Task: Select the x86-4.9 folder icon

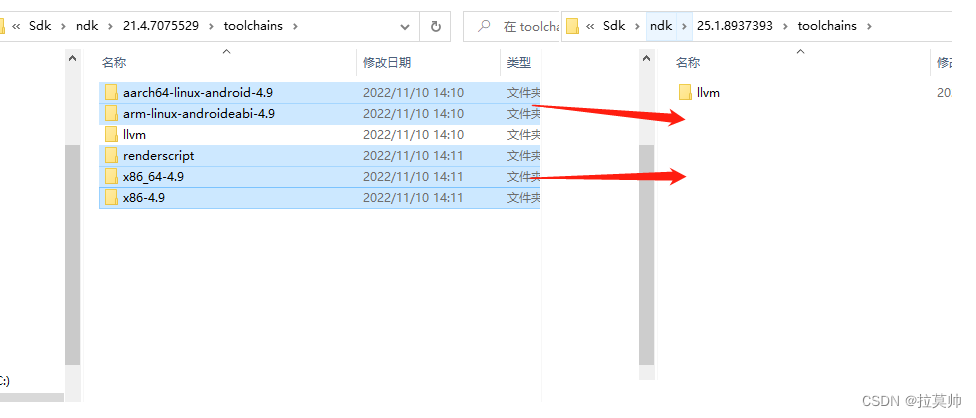Action: pyautogui.click(x=111, y=198)
